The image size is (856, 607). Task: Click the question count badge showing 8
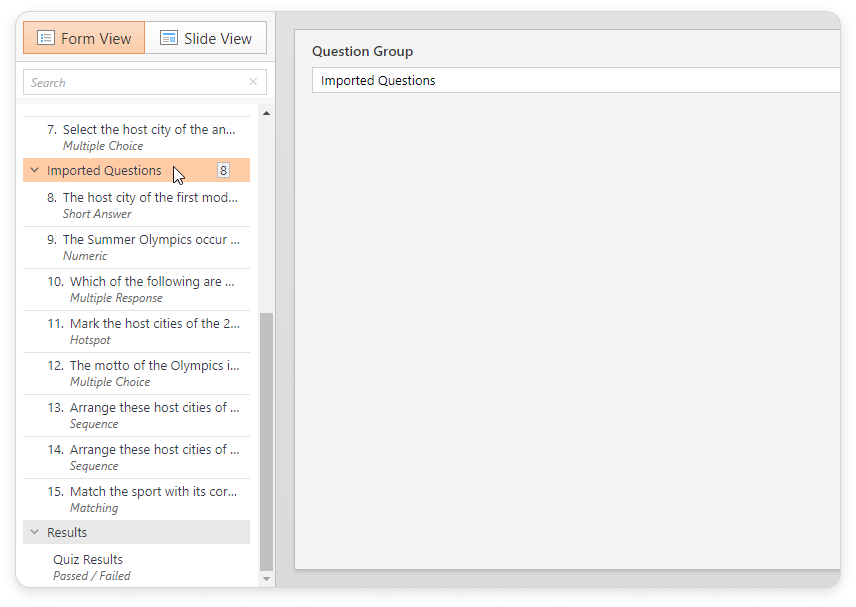[223, 170]
